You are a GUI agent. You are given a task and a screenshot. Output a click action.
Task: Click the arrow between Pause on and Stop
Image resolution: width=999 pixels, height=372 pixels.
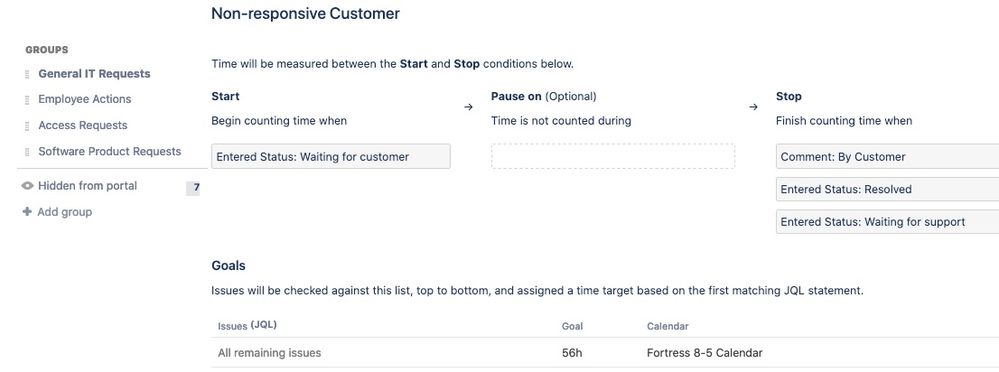(753, 107)
